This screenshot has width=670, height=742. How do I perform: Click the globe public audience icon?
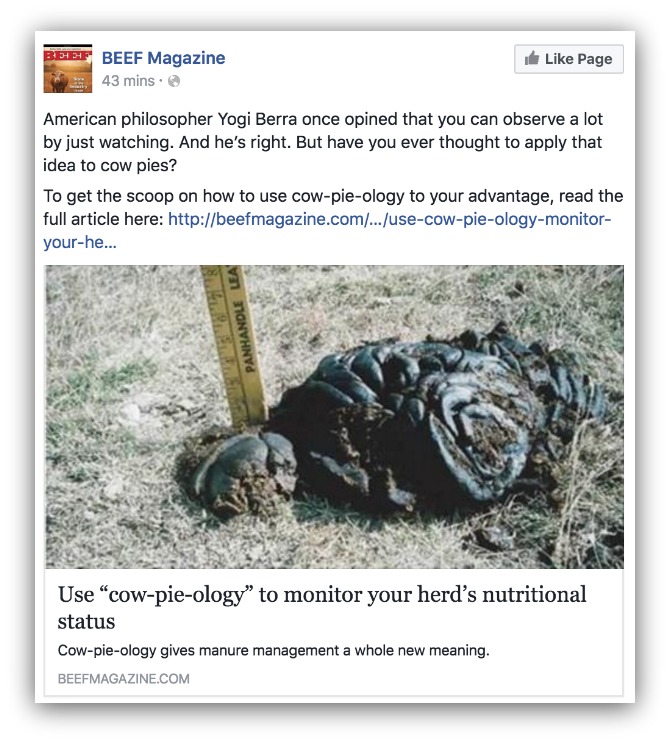(x=174, y=81)
